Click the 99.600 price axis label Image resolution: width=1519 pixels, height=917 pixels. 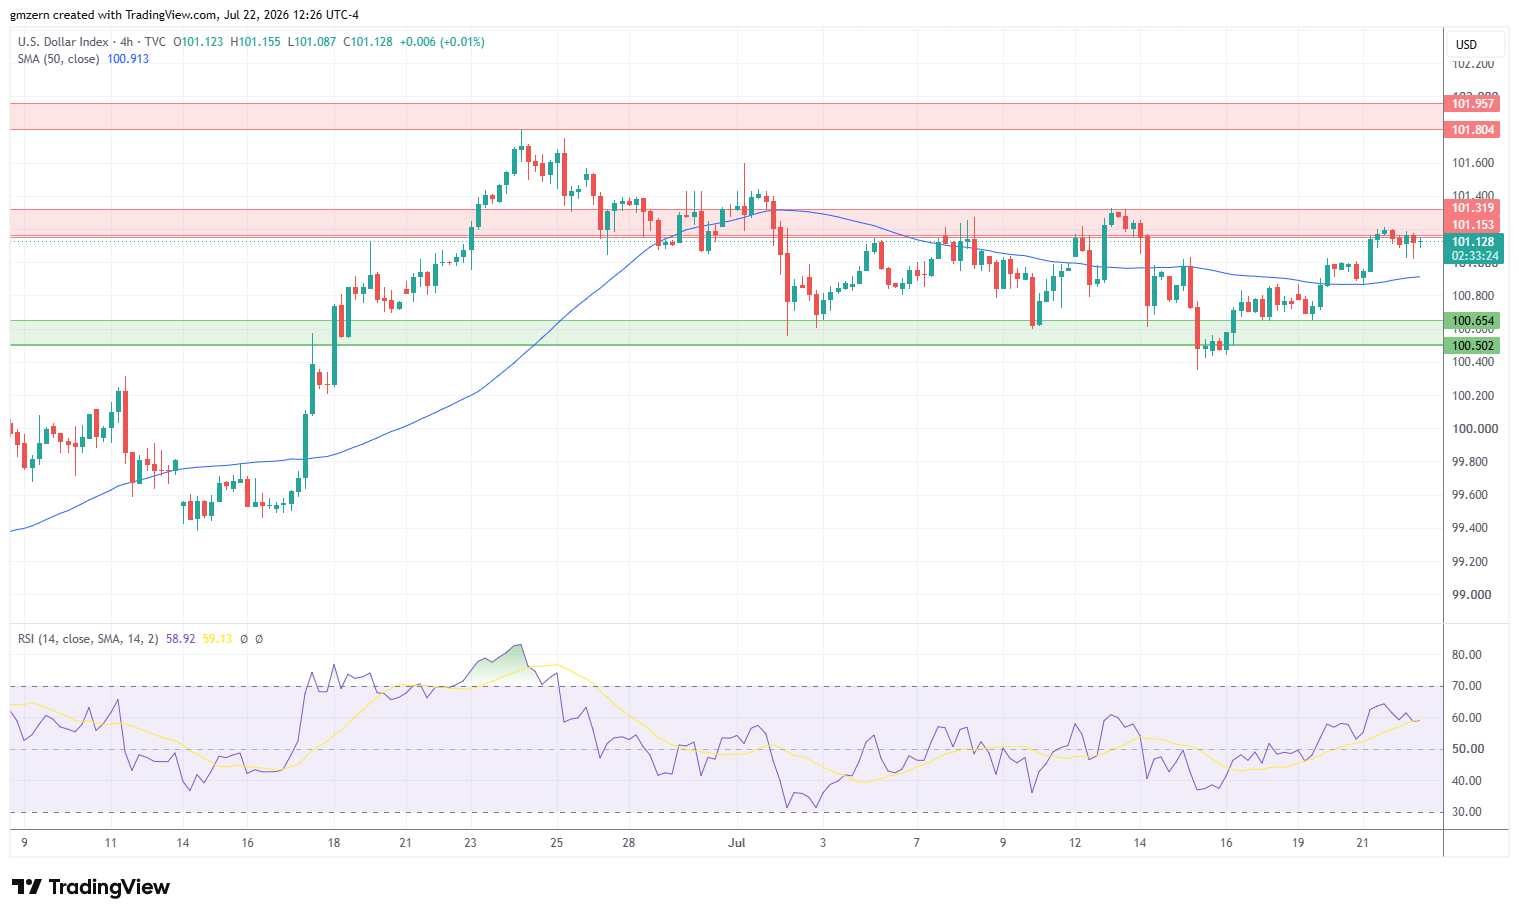(1470, 495)
